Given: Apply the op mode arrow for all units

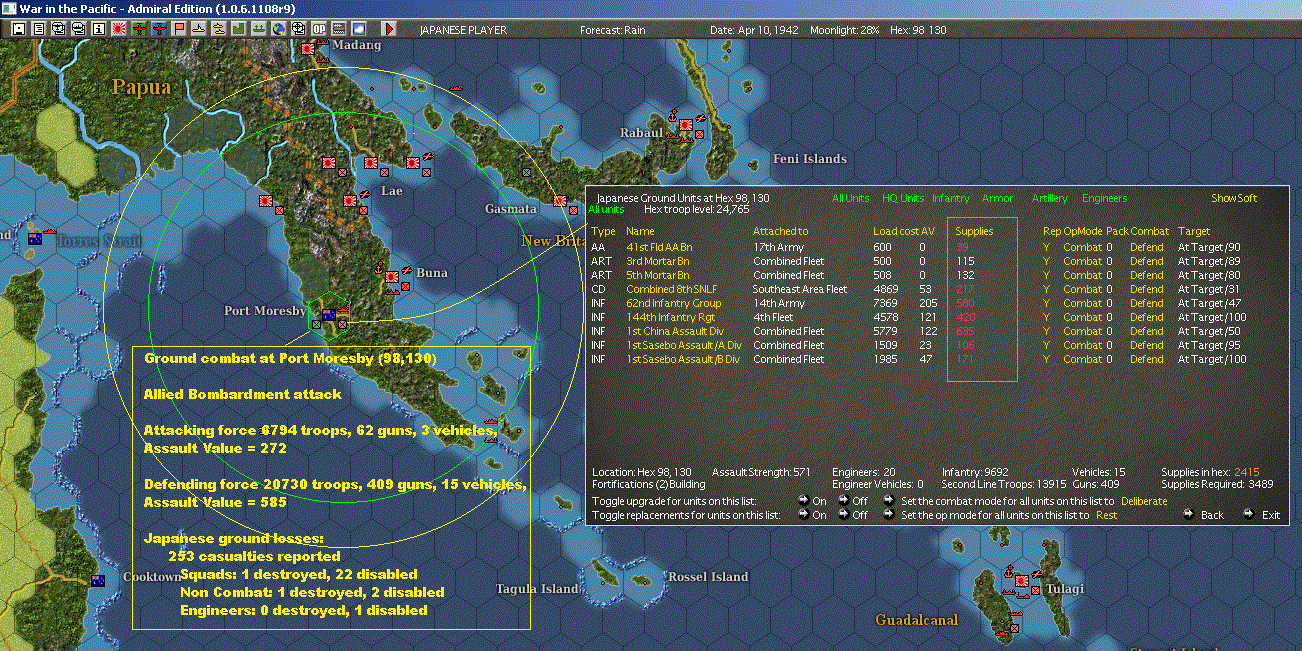Looking at the screenshot, I should click(x=889, y=515).
